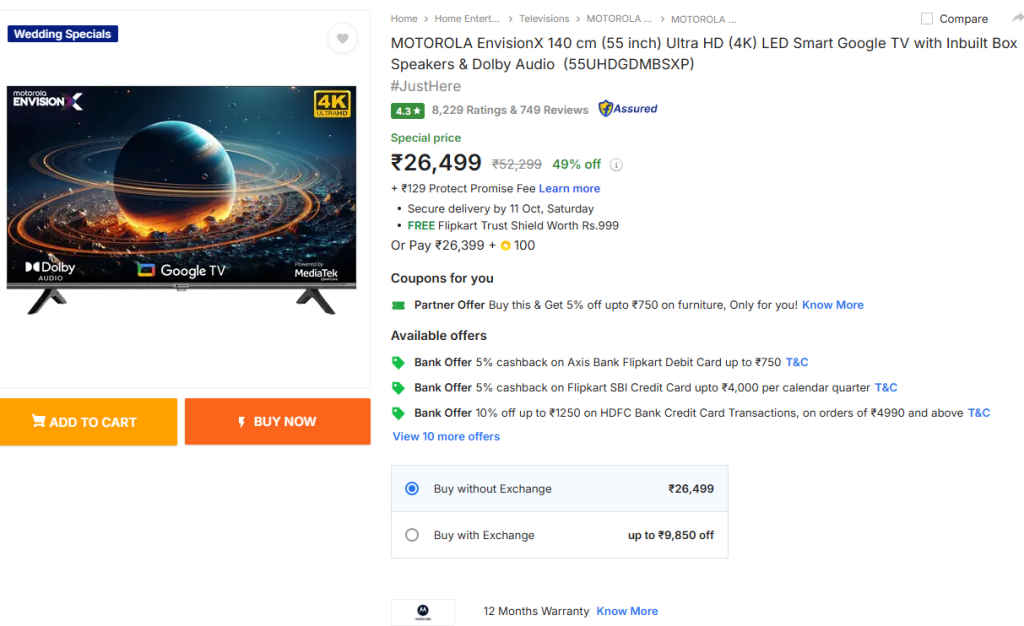Screen dimensions: 1024x626
Task: Click the 4.3 star rating badge
Action: pyautogui.click(x=408, y=110)
